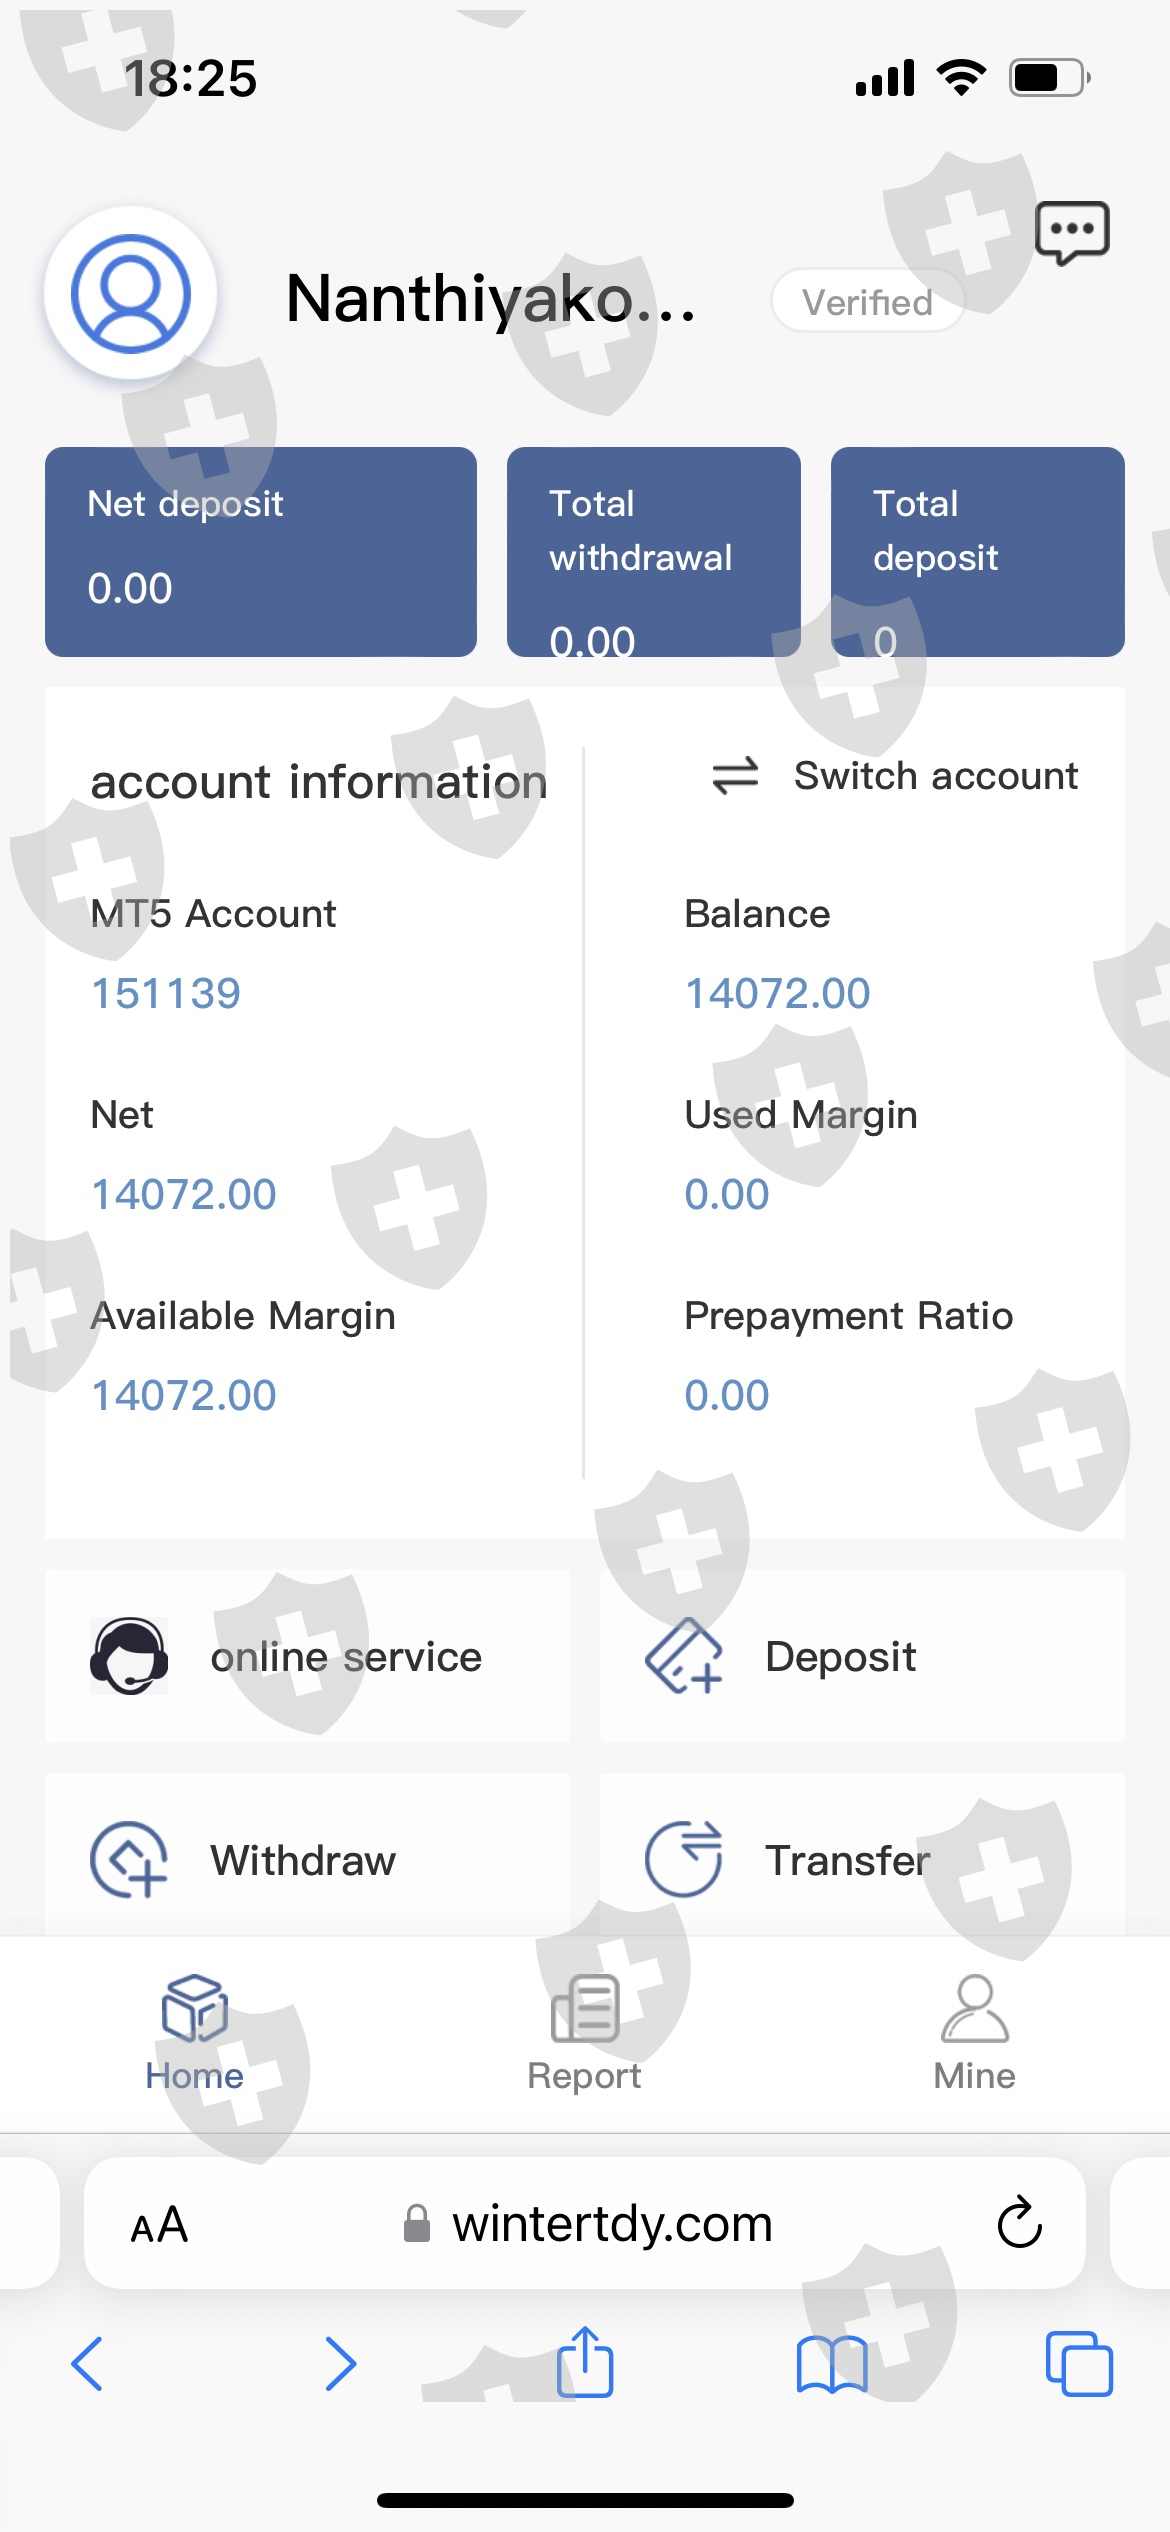
Task: Open Safari bookmarks book icon
Action: click(x=831, y=2364)
